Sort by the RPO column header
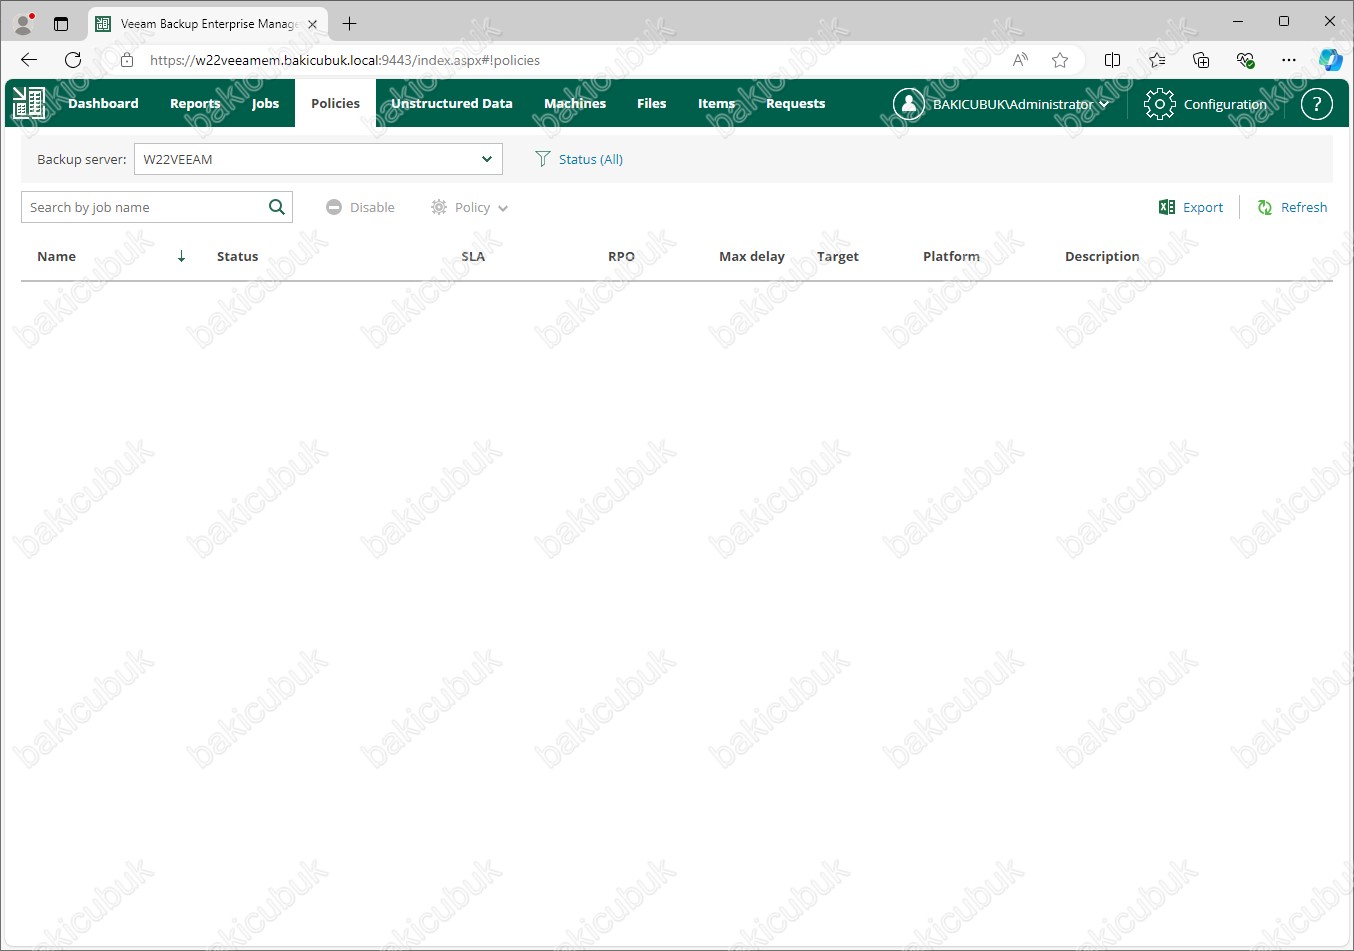 [621, 256]
